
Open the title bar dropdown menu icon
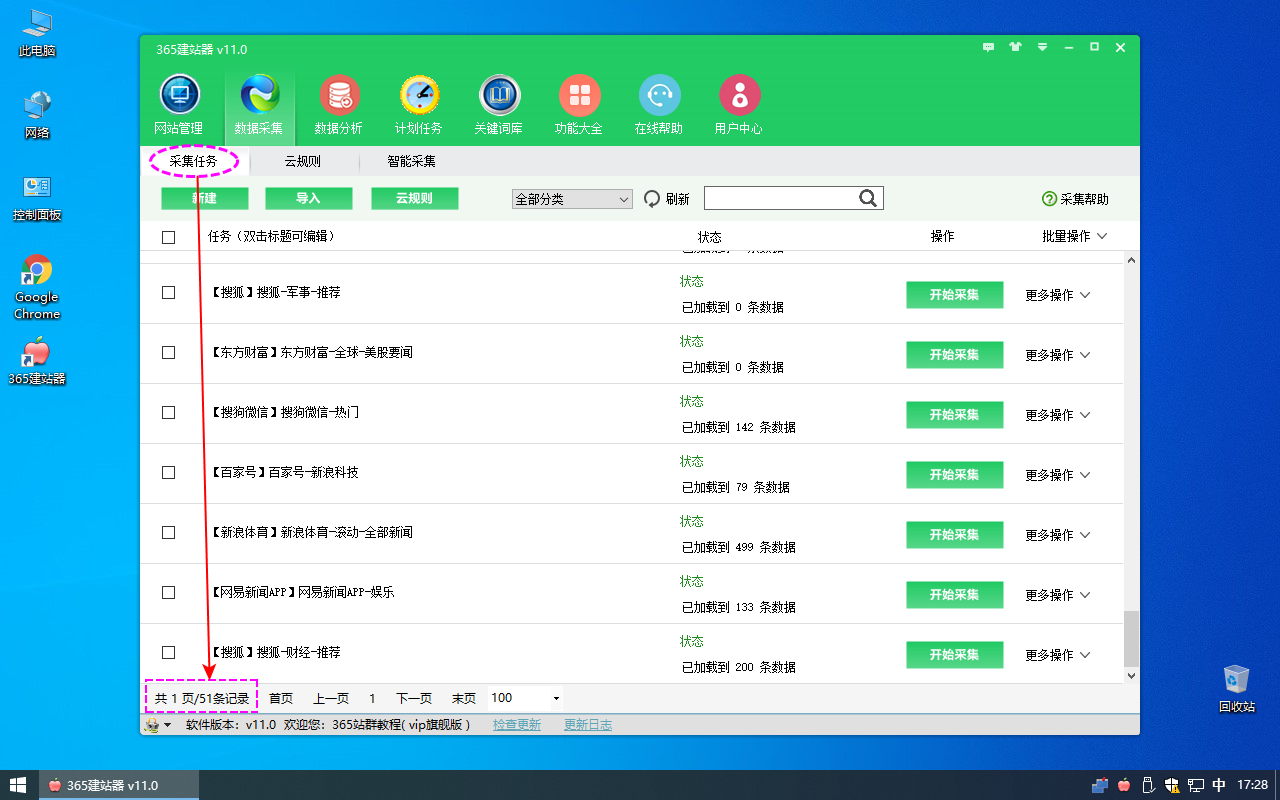click(1043, 47)
